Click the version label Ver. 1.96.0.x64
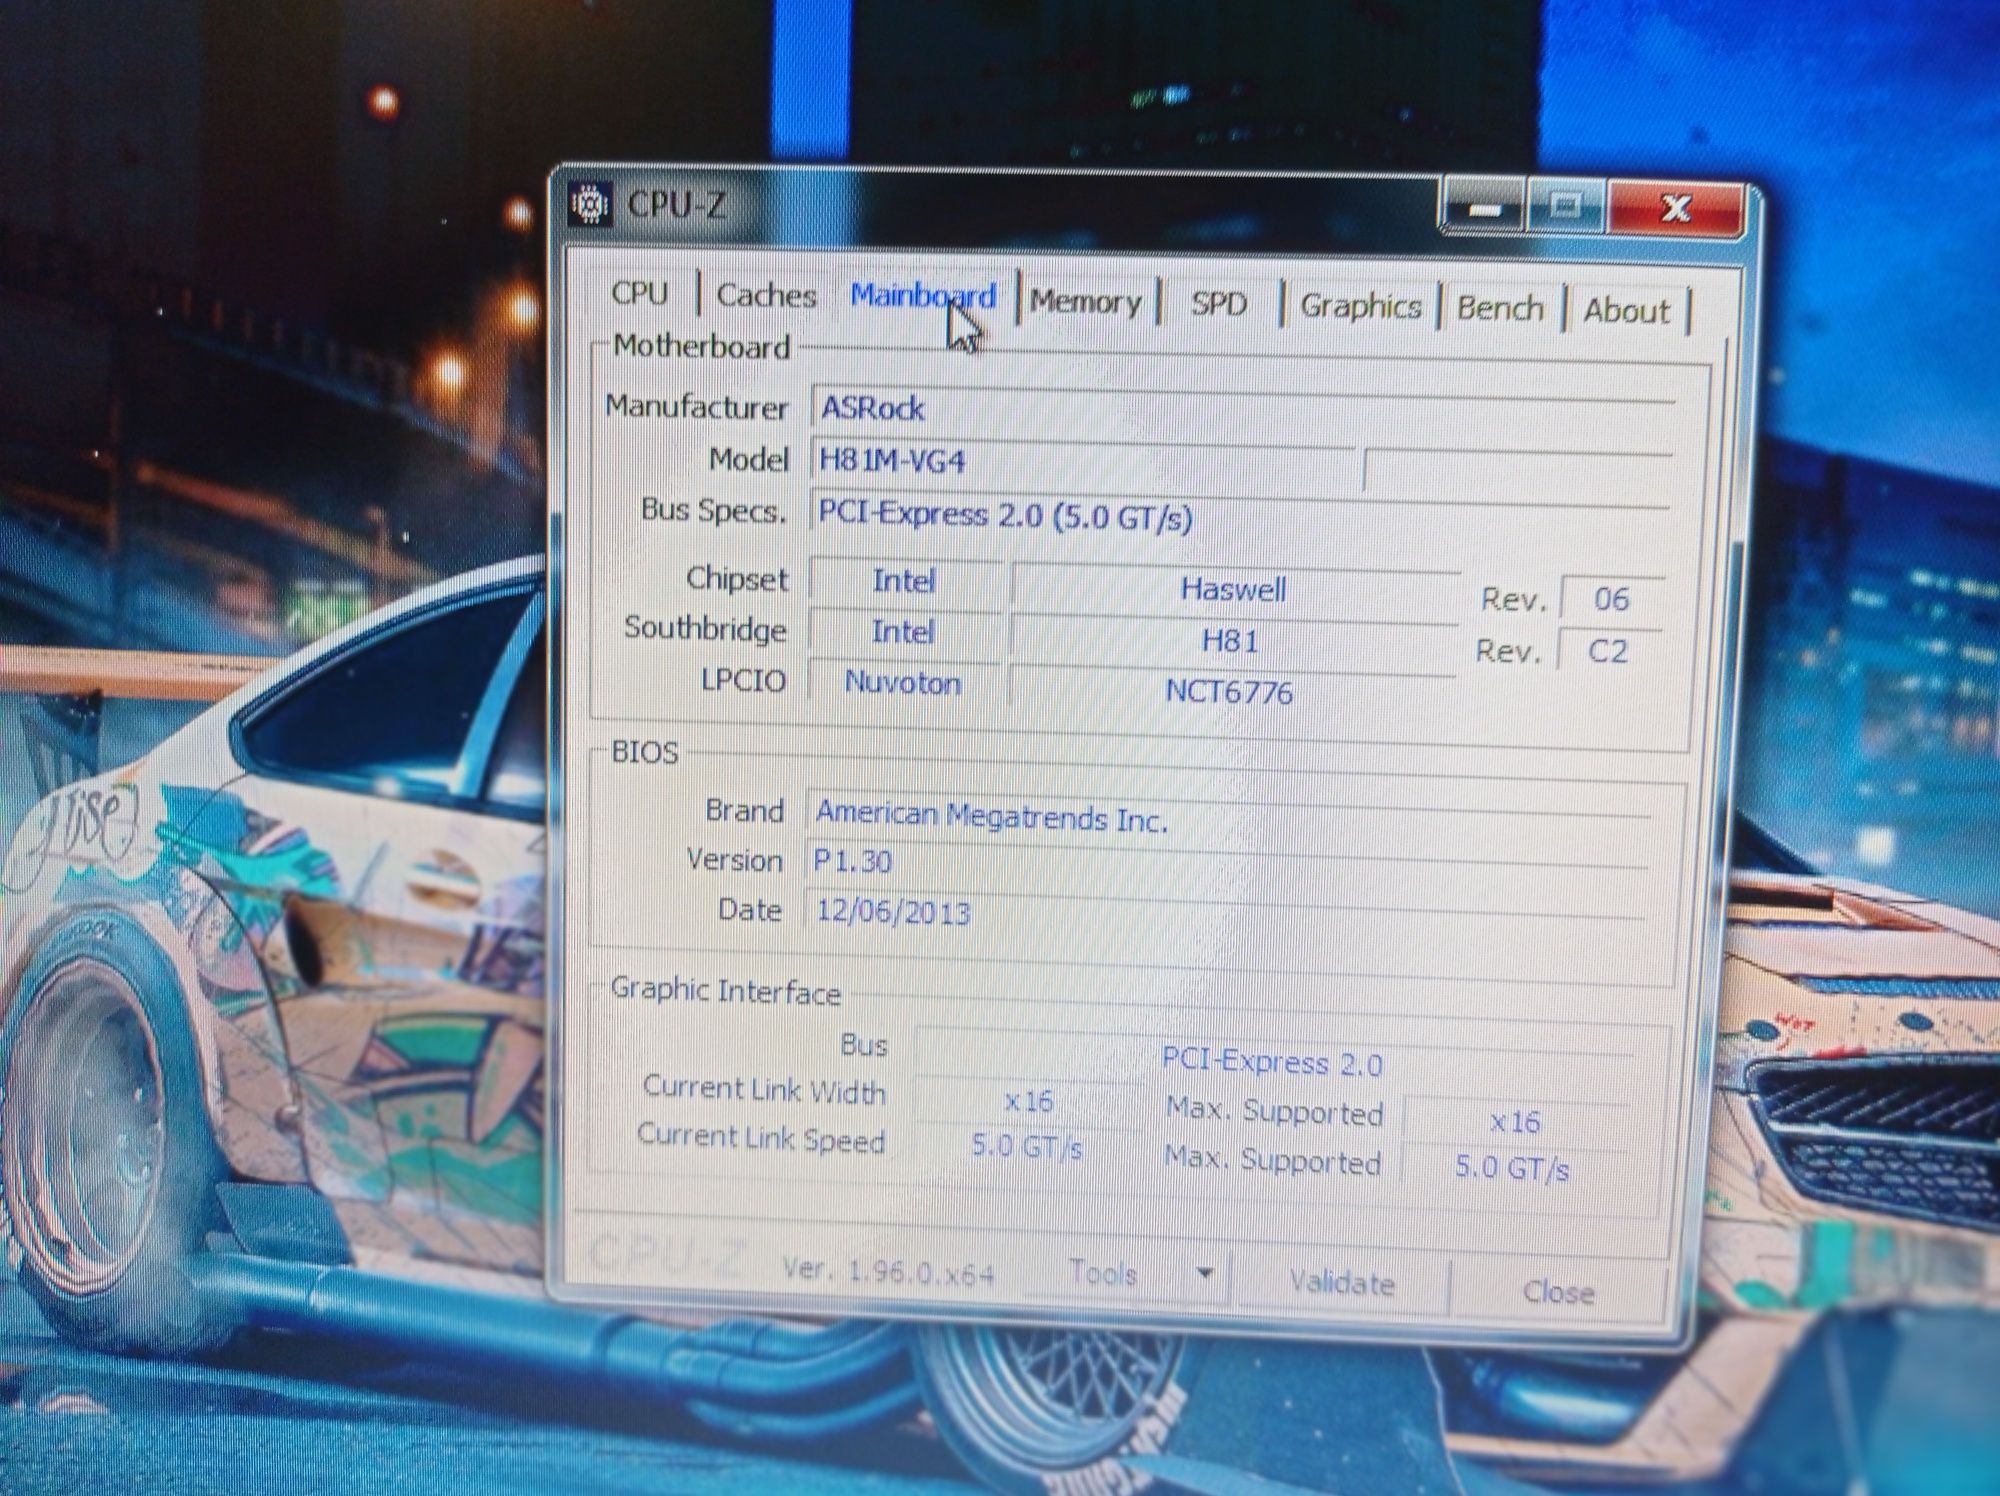The image size is (2000, 1496). tap(888, 1271)
